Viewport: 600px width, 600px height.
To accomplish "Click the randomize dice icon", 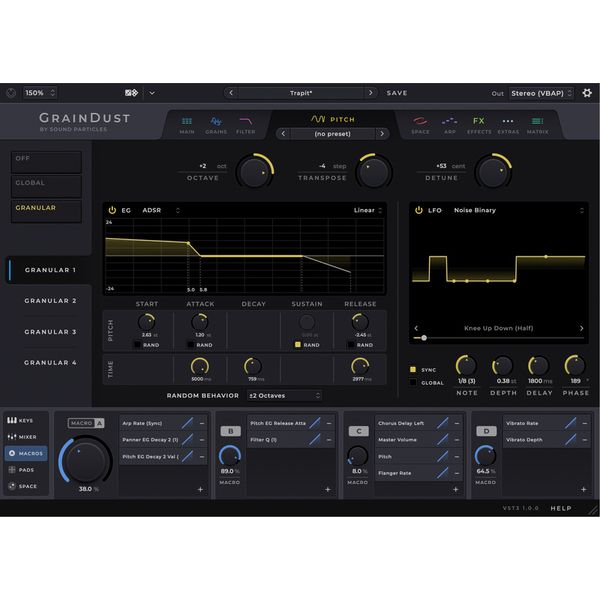I will [131, 93].
